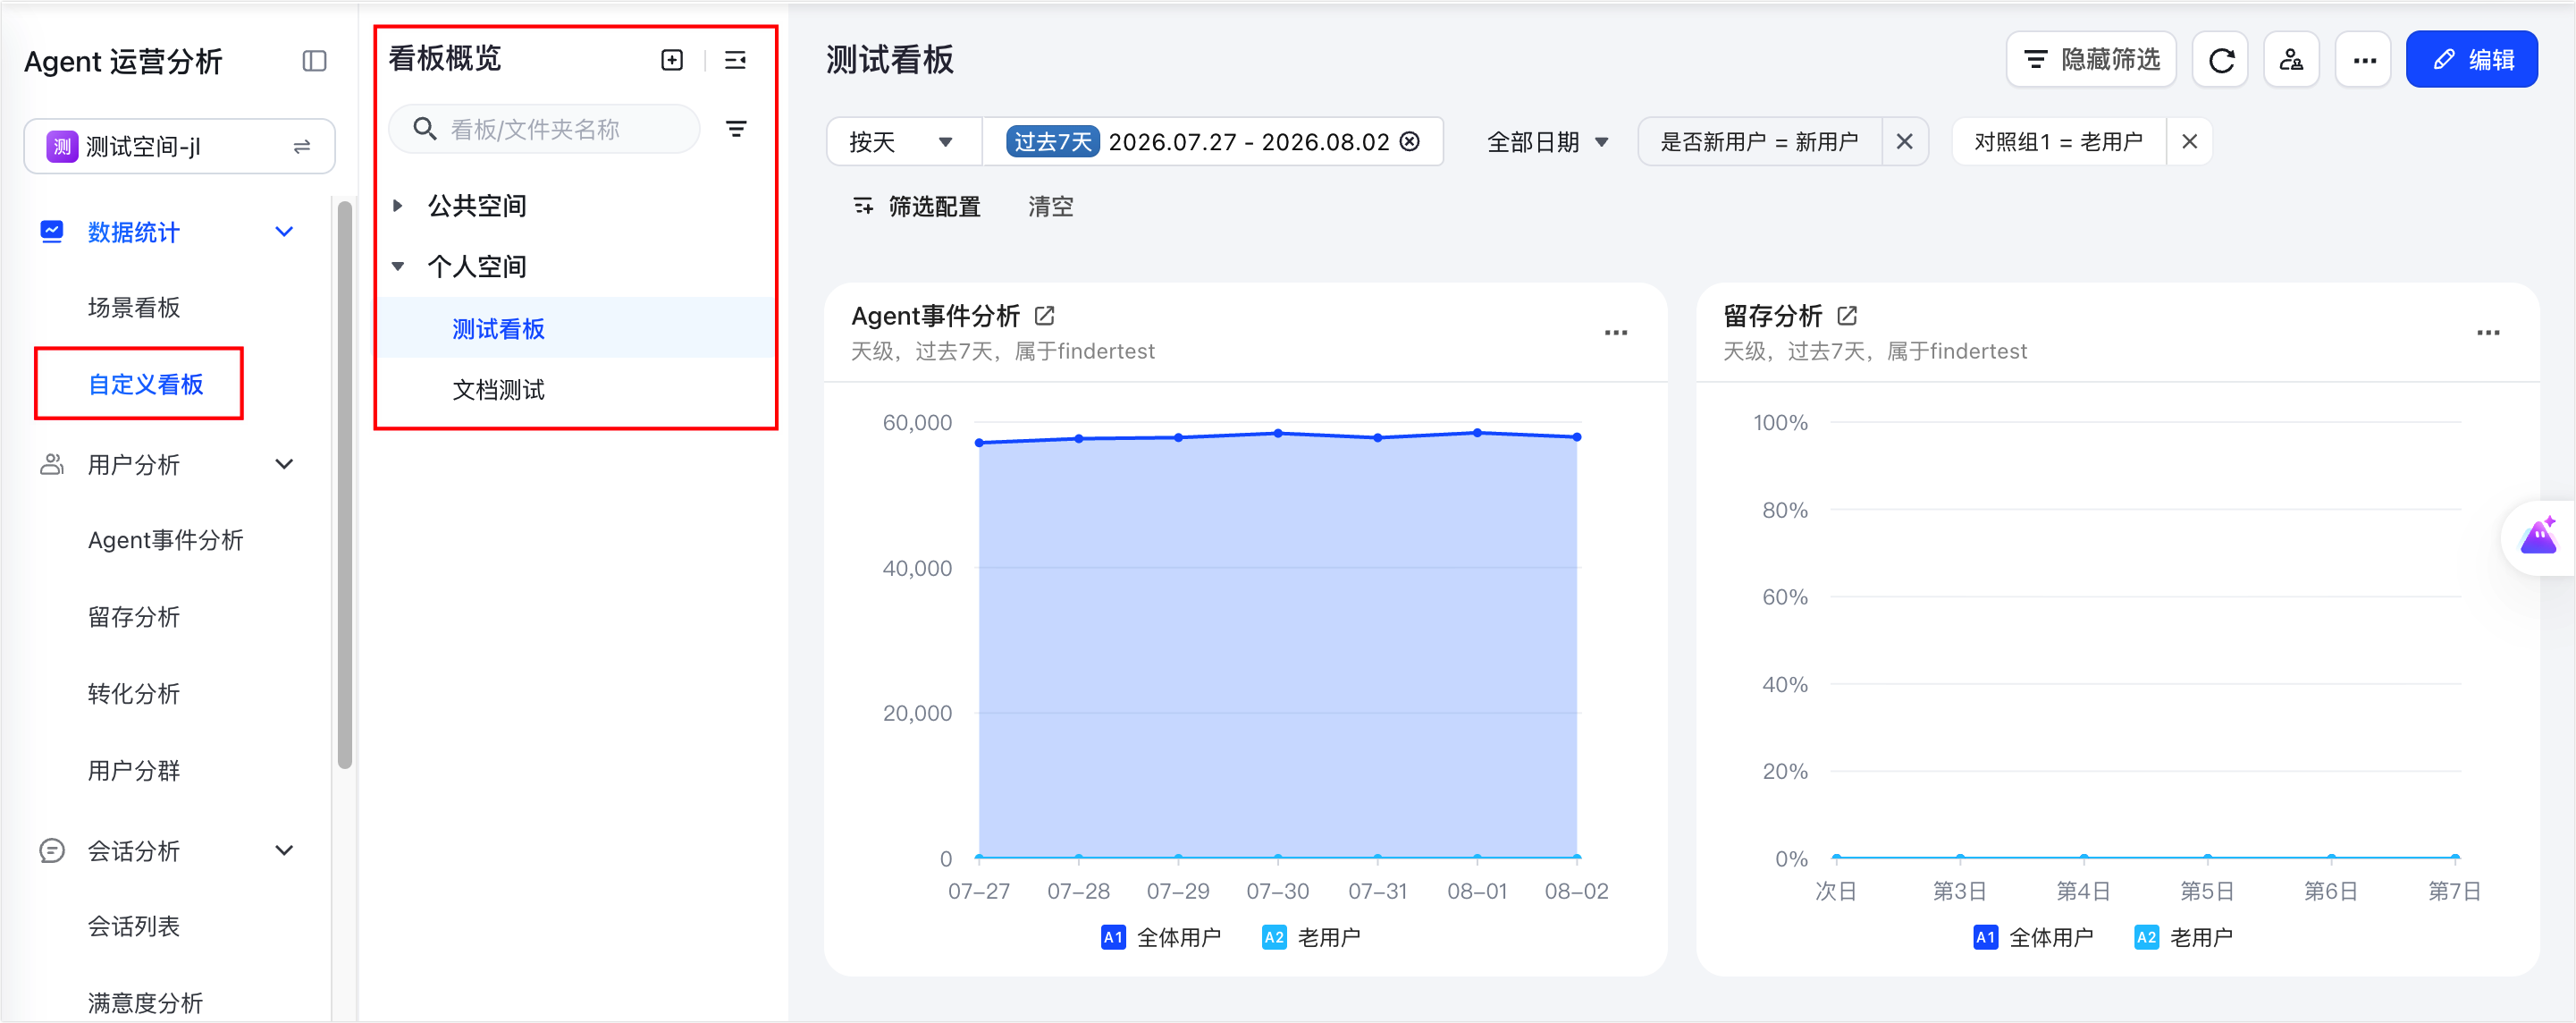The width and height of the screenshot is (2576, 1023).
Task: Open the 按天 granularity dropdown
Action: [903, 141]
